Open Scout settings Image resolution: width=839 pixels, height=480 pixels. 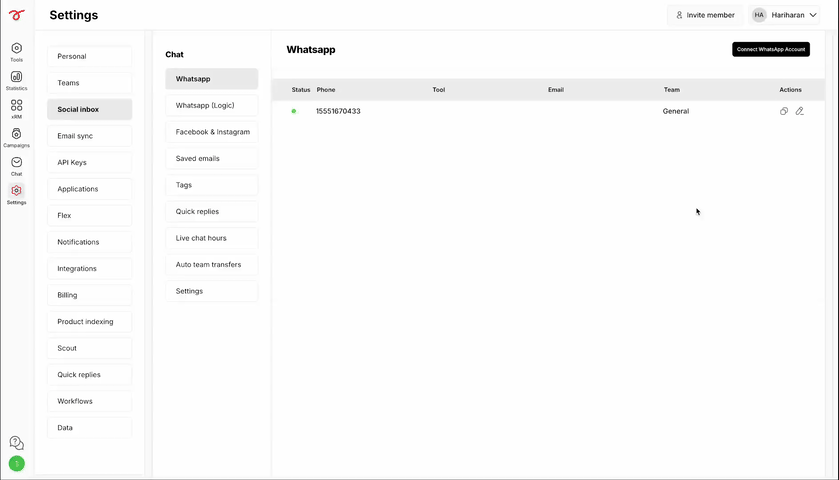point(89,348)
